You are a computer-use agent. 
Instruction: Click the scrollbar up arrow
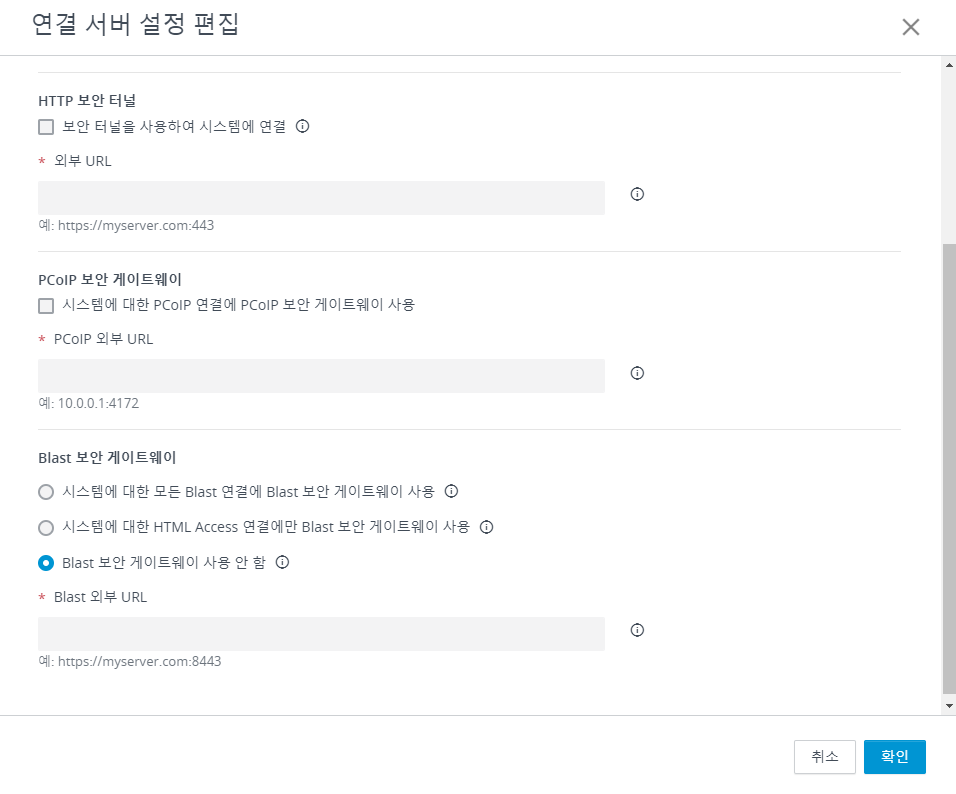(x=949, y=64)
